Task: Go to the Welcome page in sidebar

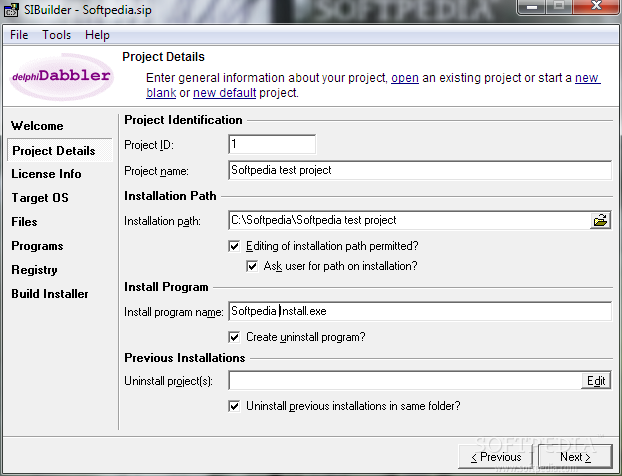Action: point(37,126)
